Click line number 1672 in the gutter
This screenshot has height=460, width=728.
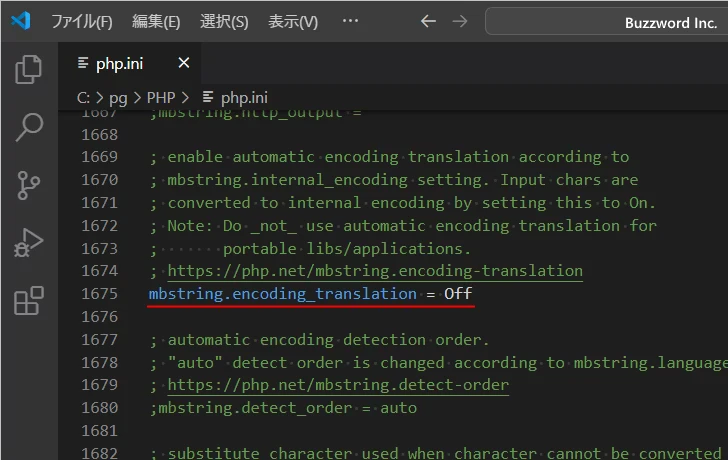click(99, 226)
